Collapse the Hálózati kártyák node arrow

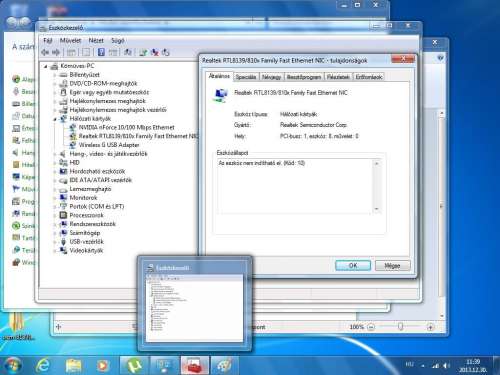pos(55,119)
